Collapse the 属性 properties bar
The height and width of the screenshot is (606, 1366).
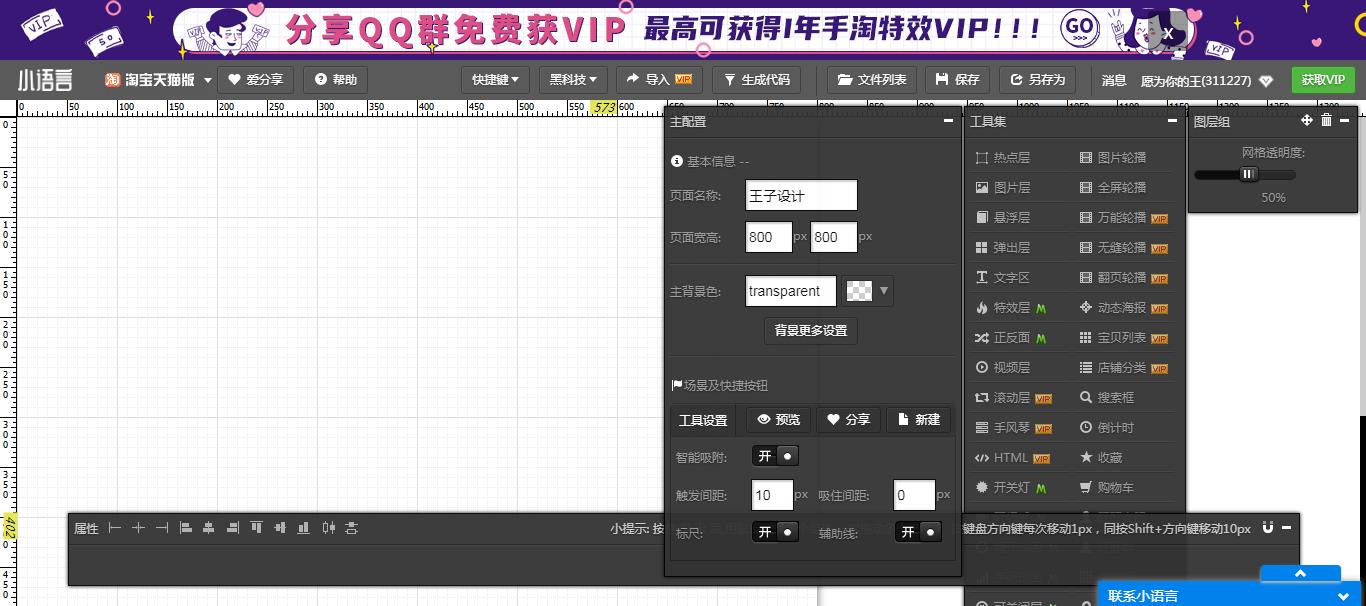(x=1287, y=527)
